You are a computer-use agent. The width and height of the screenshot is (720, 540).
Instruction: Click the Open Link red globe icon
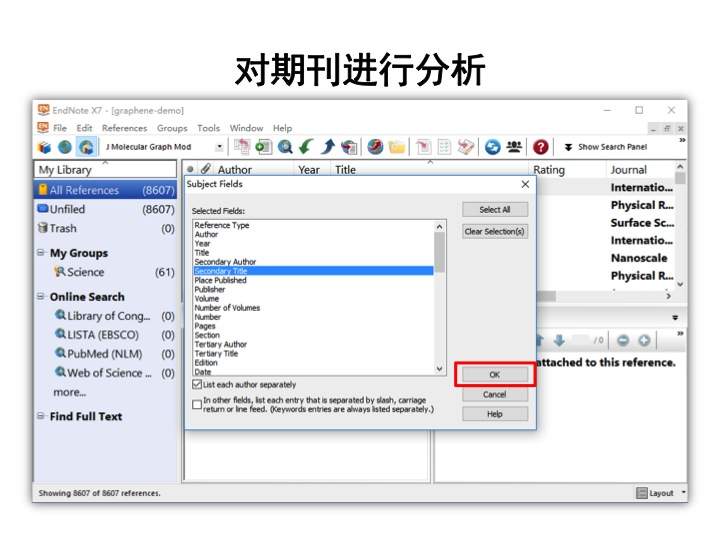coord(375,147)
